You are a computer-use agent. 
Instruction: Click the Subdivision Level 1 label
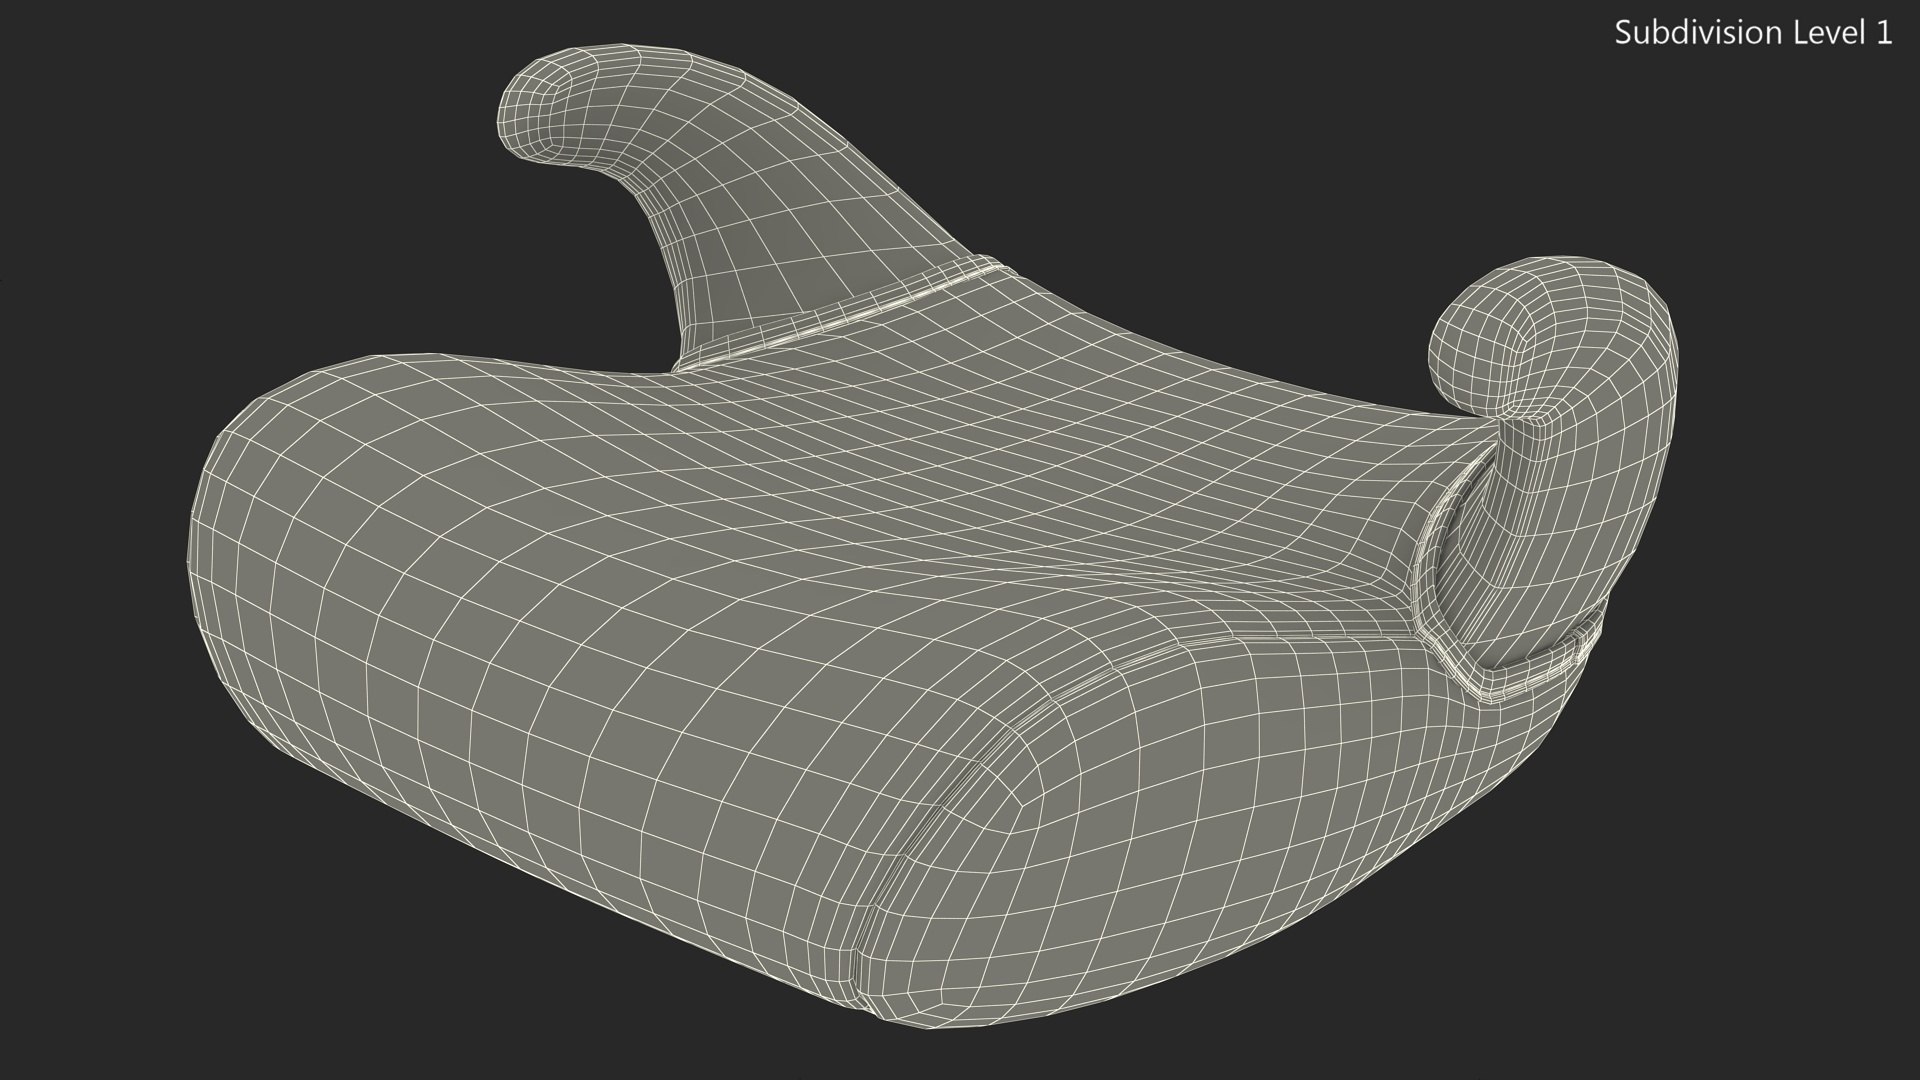(x=1753, y=33)
